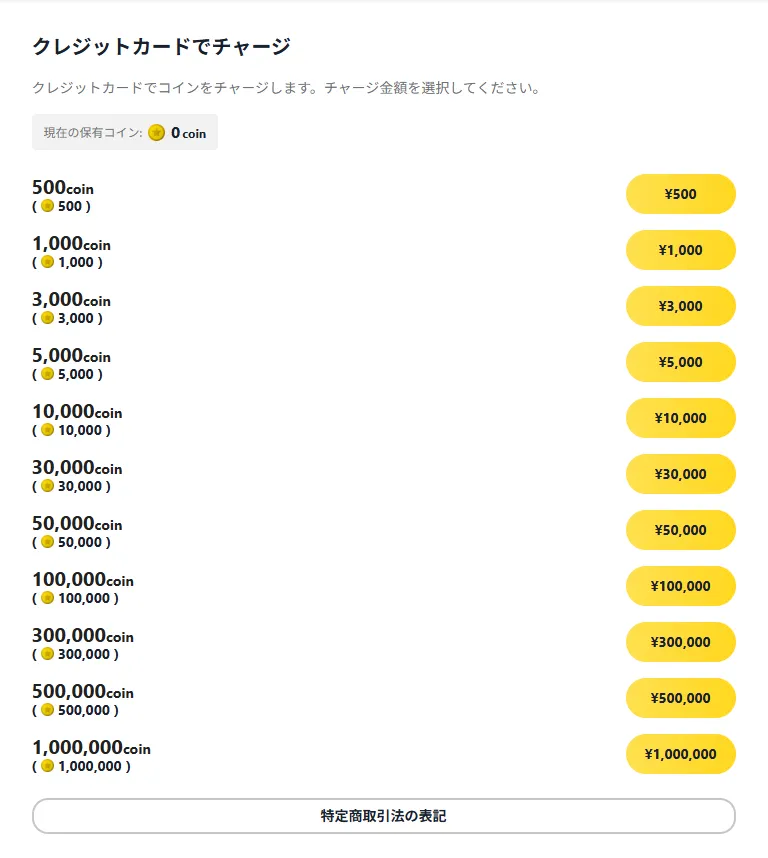
Task: Click the coin icon under 300,000coin
Action: [x=48, y=654]
